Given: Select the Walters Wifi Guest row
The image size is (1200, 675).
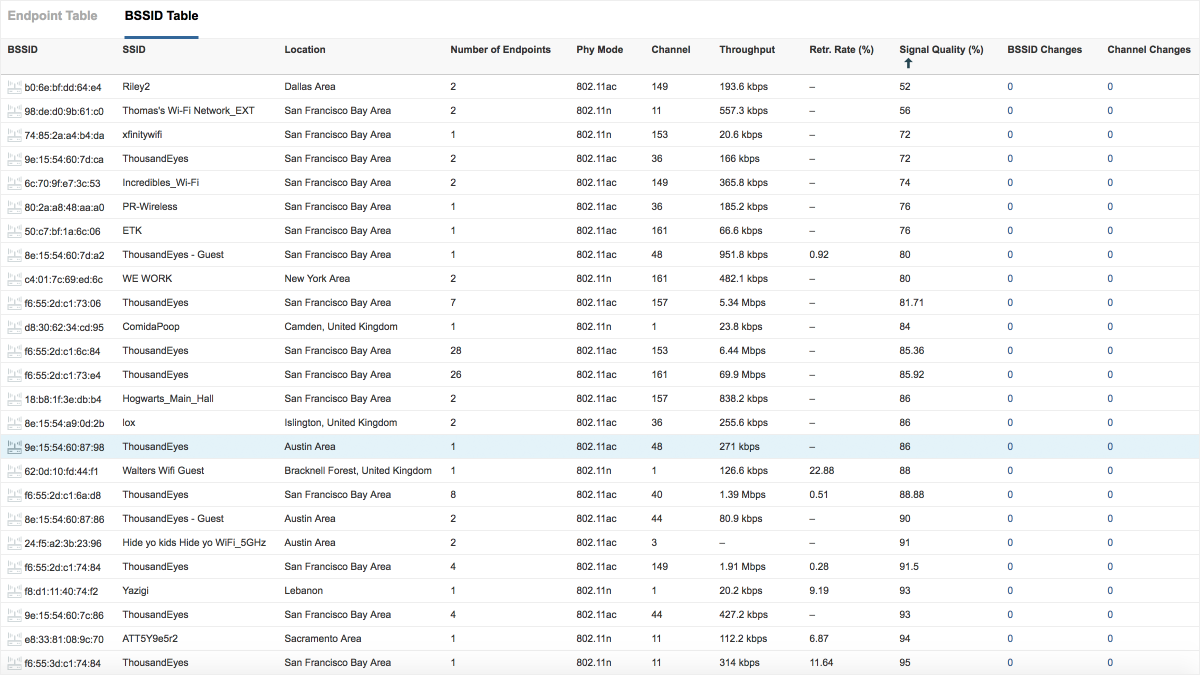Looking at the screenshot, I should [163, 471].
